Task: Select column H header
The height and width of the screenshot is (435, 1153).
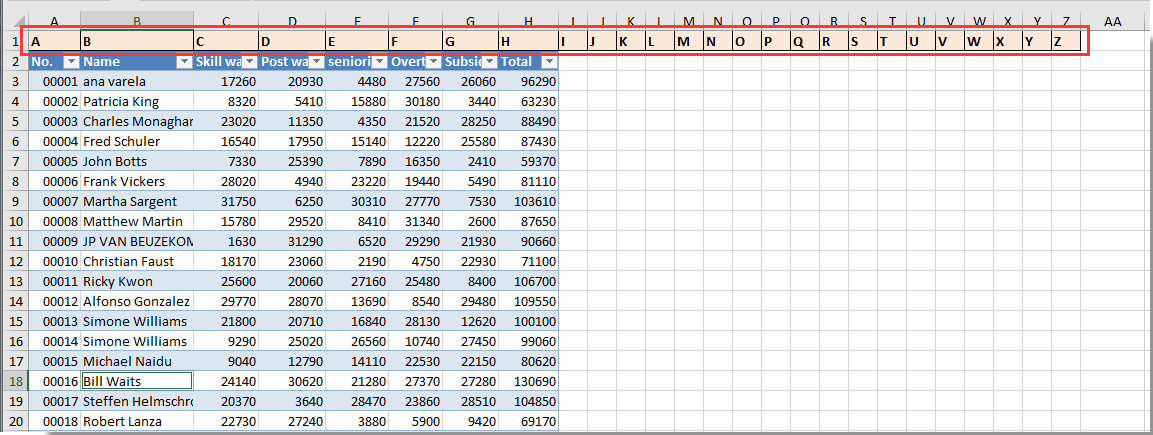Action: tap(528, 20)
